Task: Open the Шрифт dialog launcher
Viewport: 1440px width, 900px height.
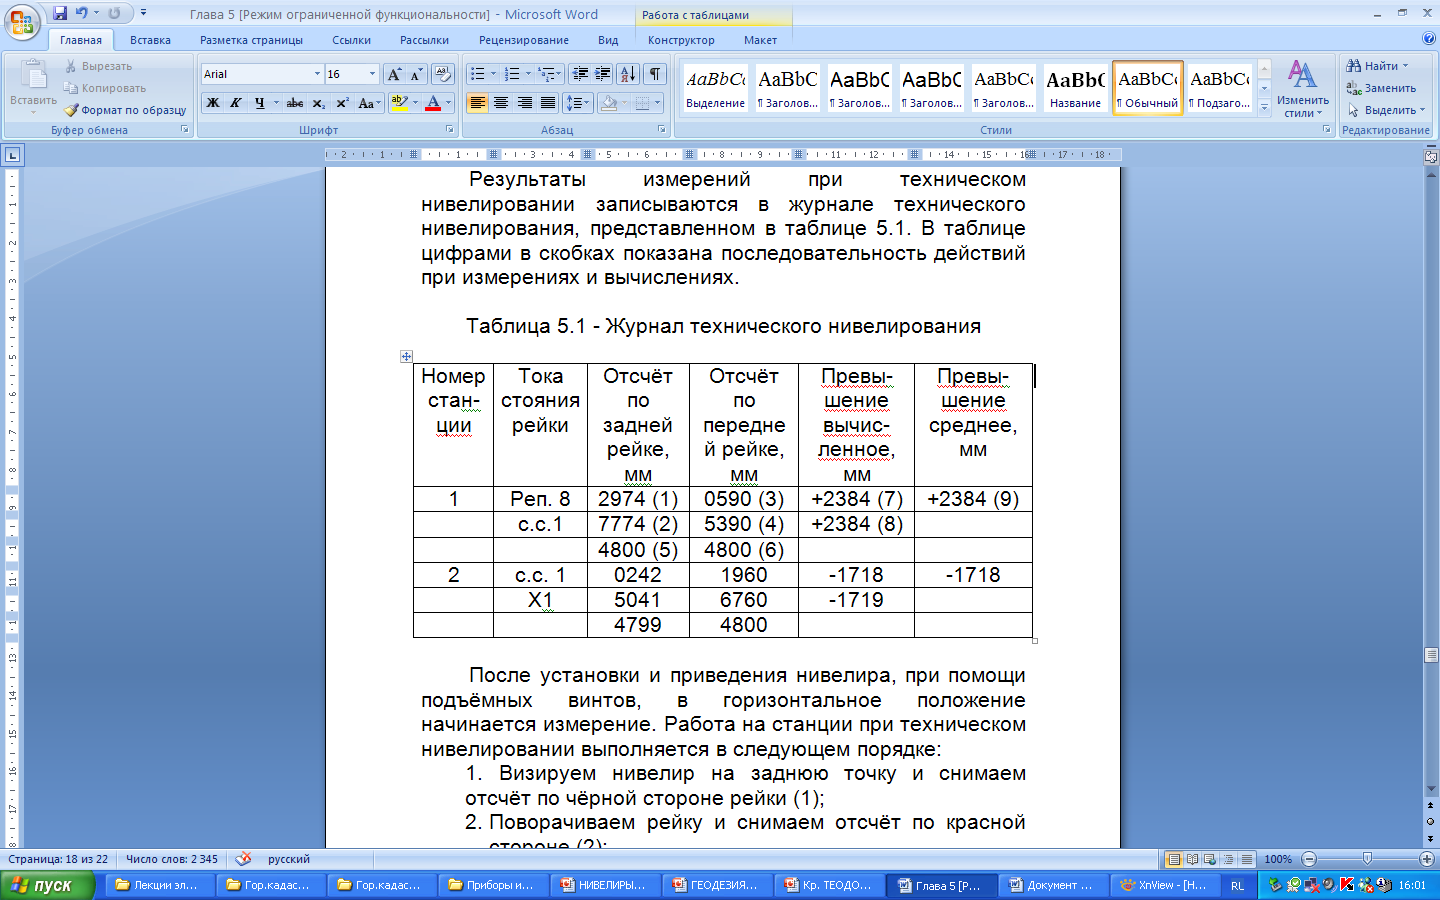Action: point(449,130)
